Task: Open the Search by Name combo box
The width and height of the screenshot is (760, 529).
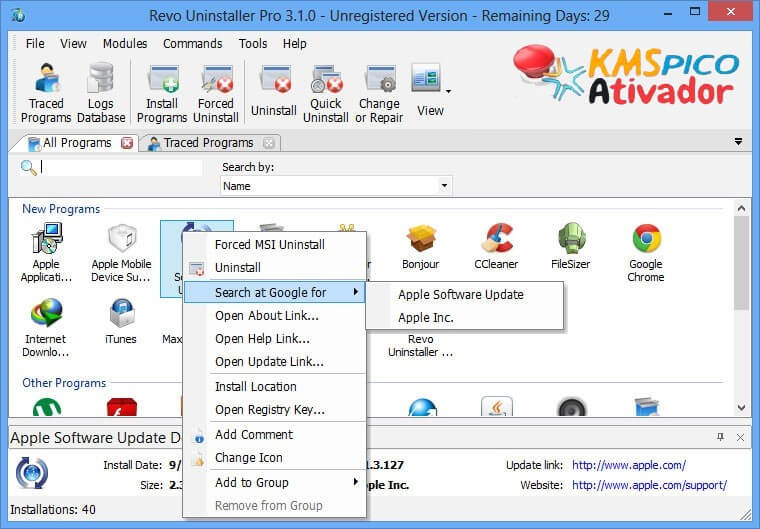Action: point(336,186)
